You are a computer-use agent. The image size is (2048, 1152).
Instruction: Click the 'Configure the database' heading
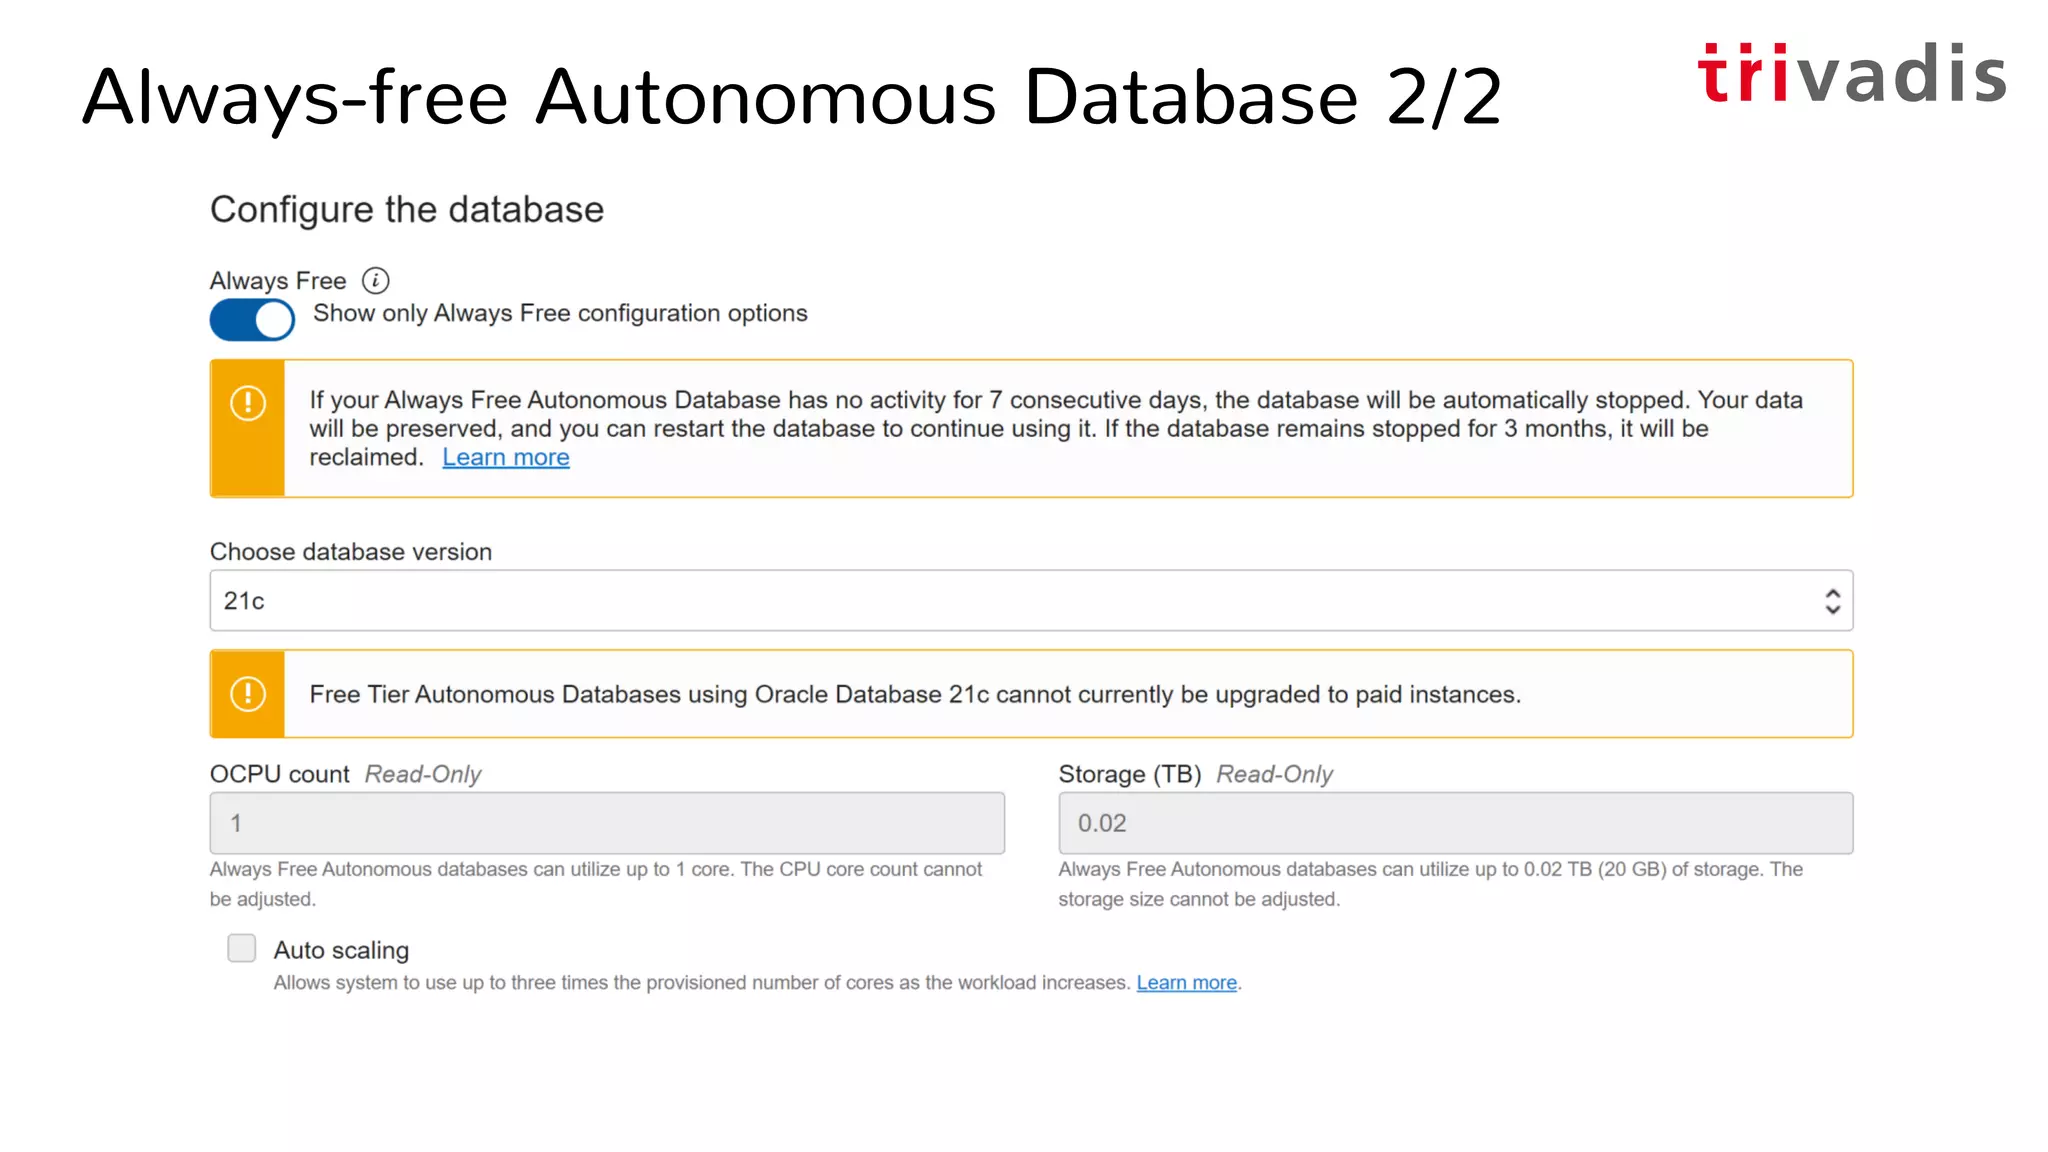[x=407, y=210]
